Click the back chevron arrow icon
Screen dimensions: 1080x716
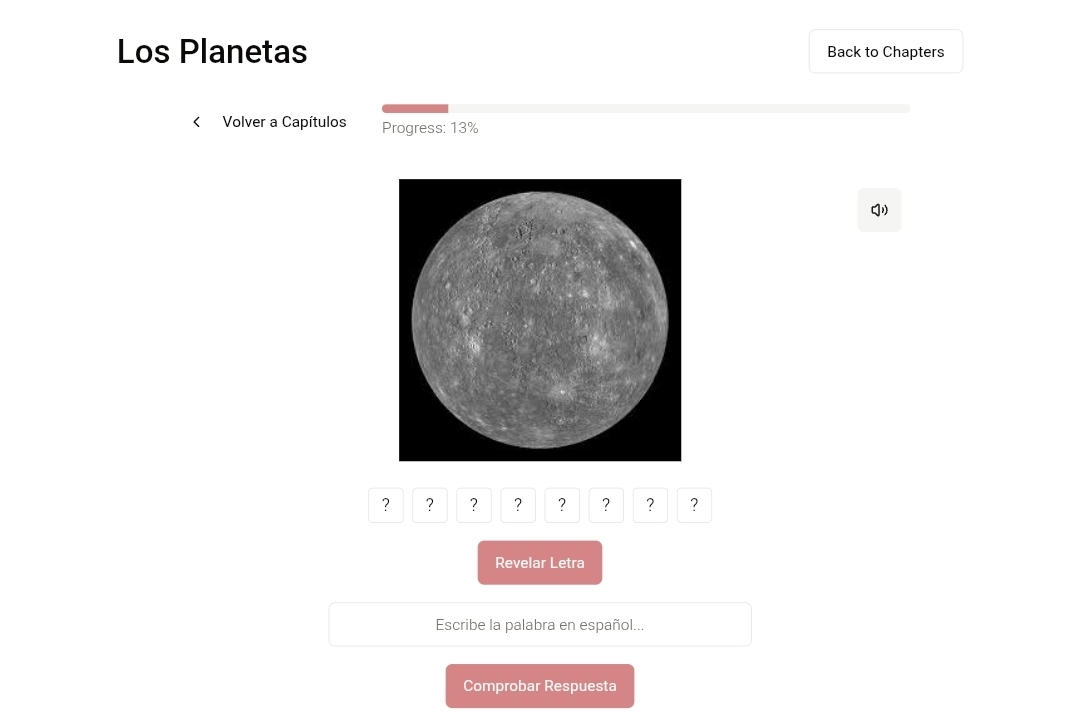196,122
